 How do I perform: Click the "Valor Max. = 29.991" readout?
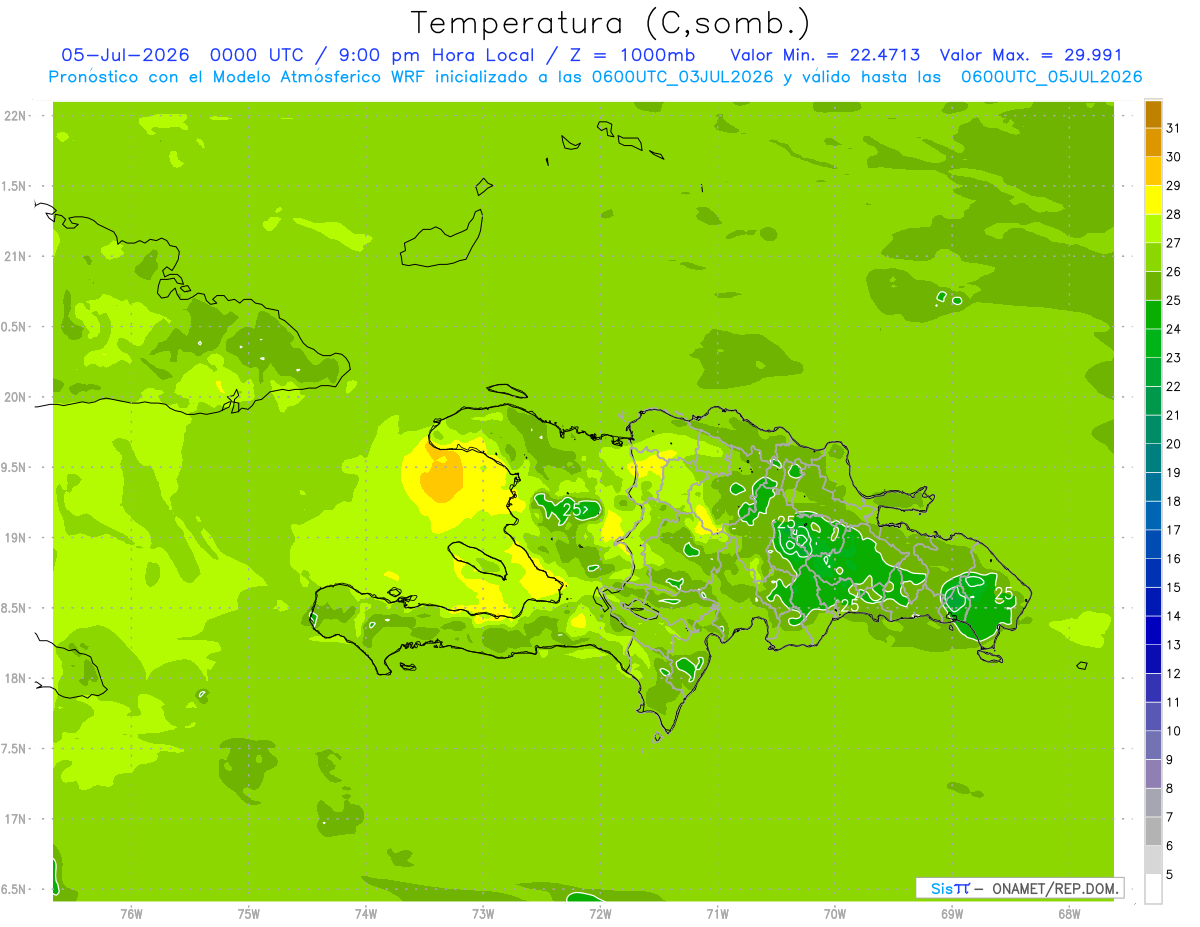(x=1030, y=55)
